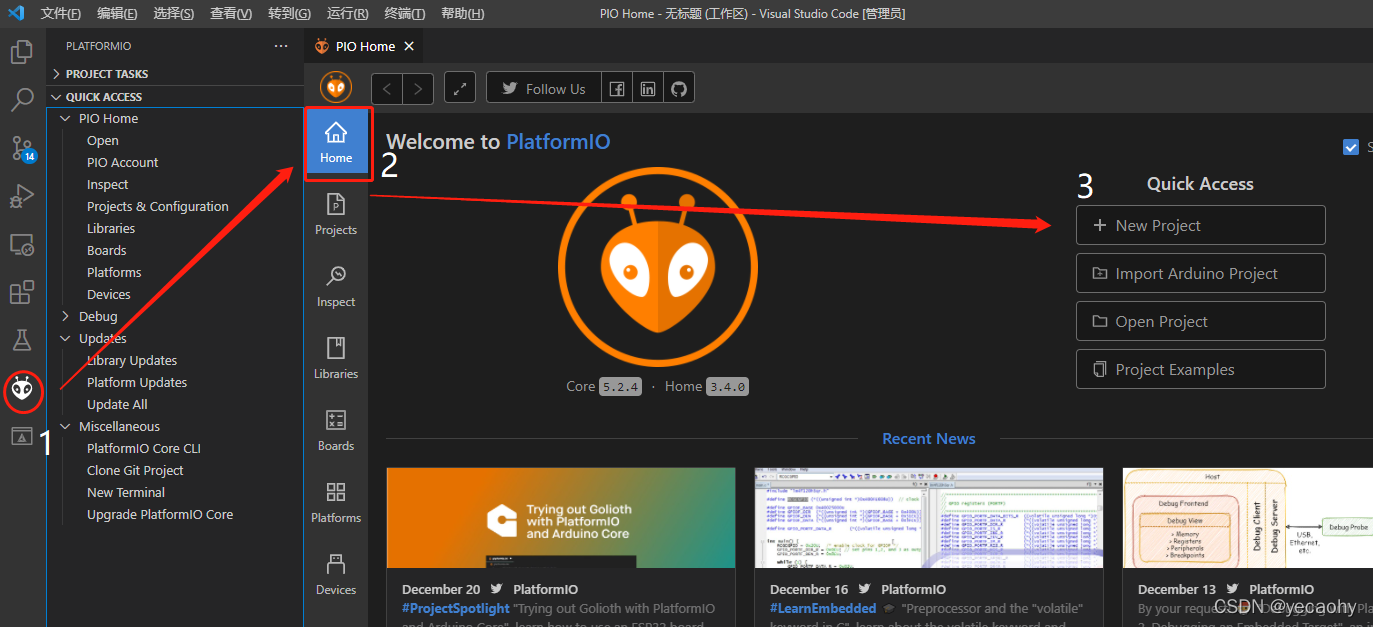Open the Search view in activity bar
The width and height of the screenshot is (1373, 627).
click(22, 100)
